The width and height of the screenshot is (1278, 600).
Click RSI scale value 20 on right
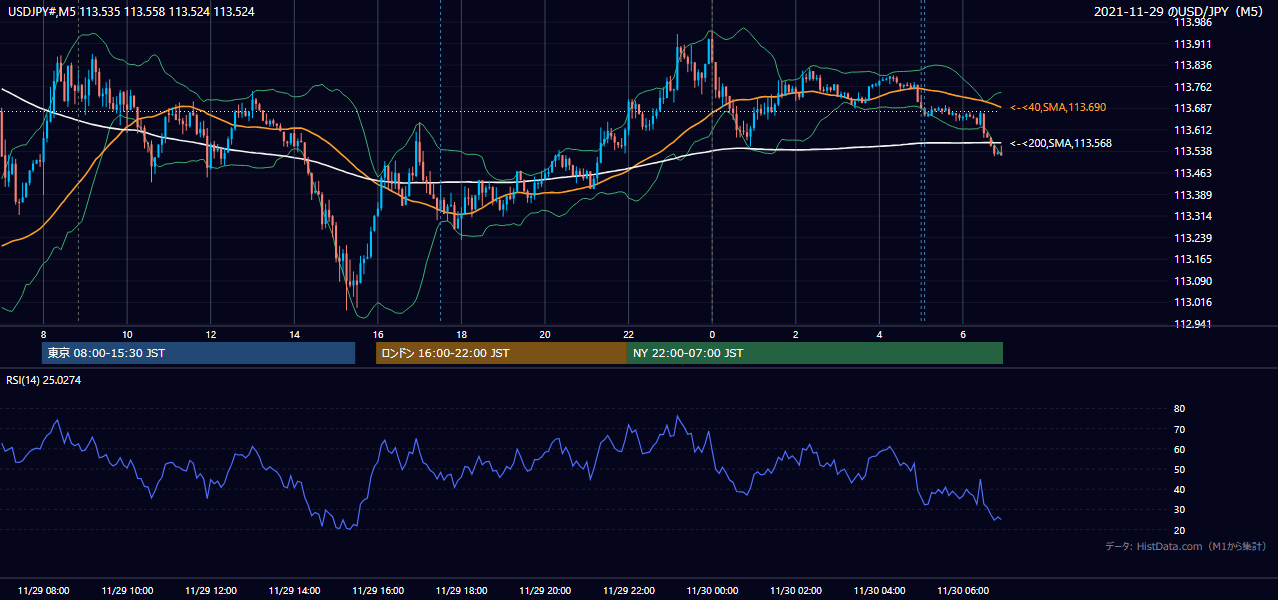point(1179,530)
